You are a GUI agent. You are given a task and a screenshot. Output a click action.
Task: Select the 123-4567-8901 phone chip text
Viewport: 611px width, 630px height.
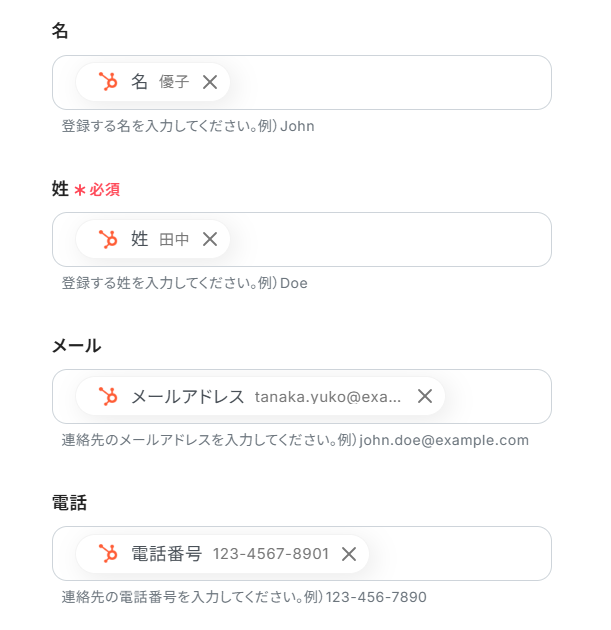tap(270, 554)
